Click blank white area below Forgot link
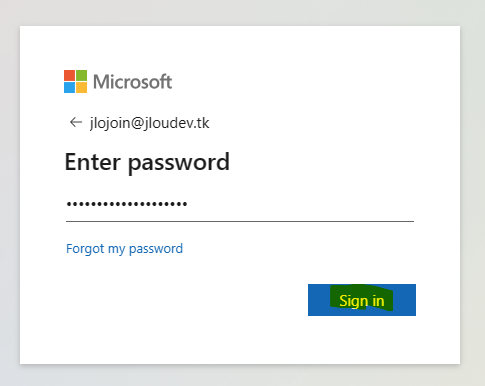The height and width of the screenshot is (386, 485). tap(167, 300)
